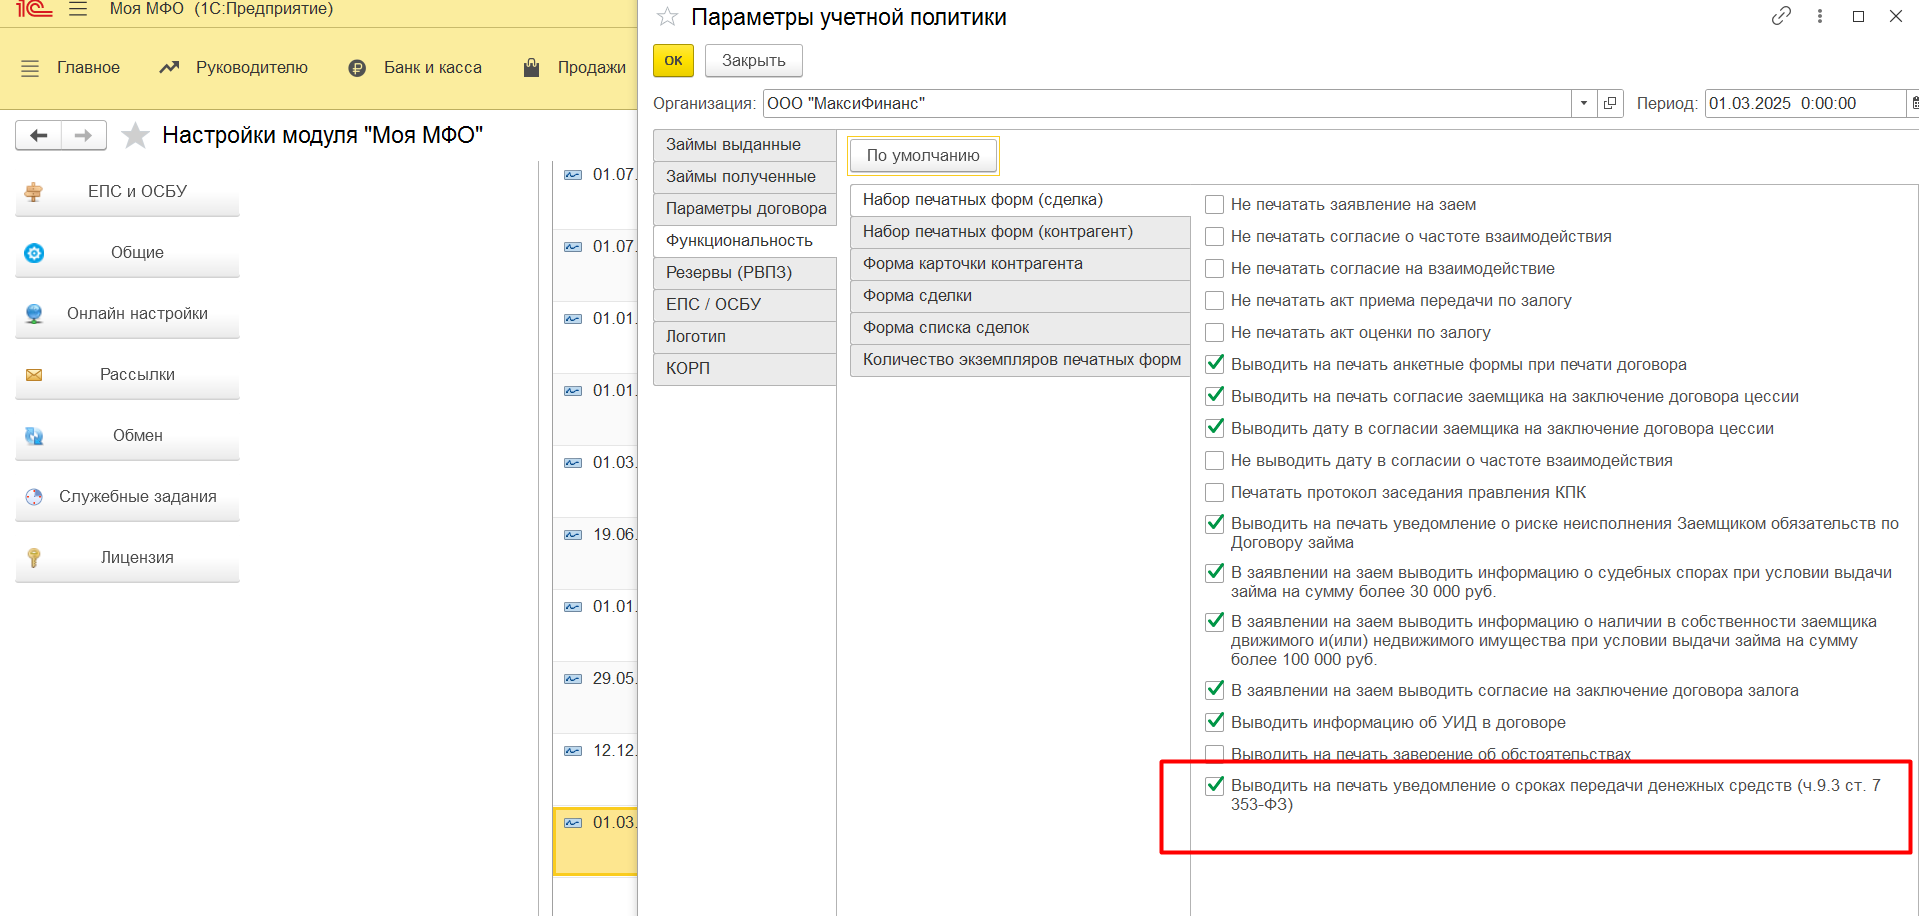Click the Рассылки envelope icon
This screenshot has width=1919, height=916.
click(x=34, y=375)
